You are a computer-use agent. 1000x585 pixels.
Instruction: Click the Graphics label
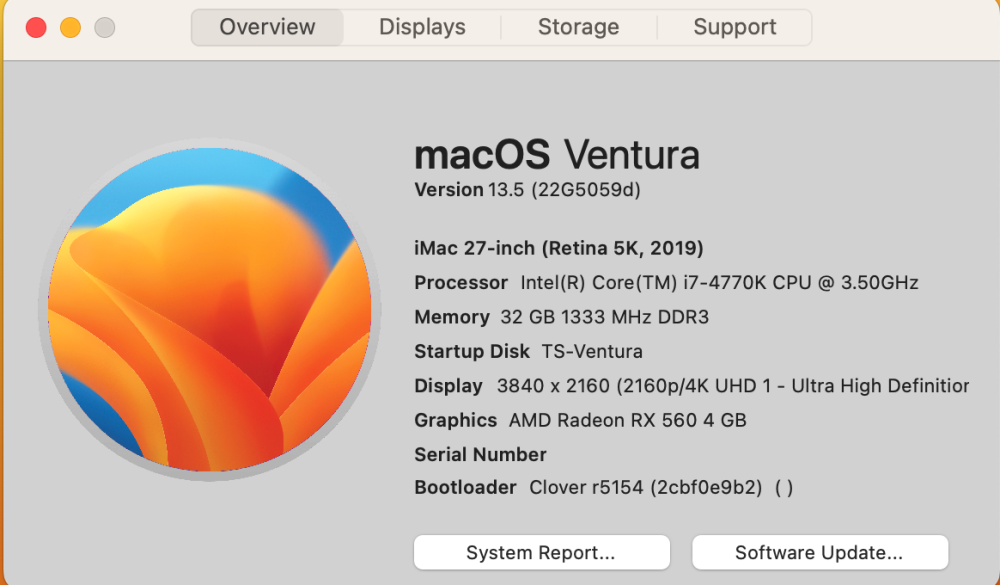click(455, 420)
